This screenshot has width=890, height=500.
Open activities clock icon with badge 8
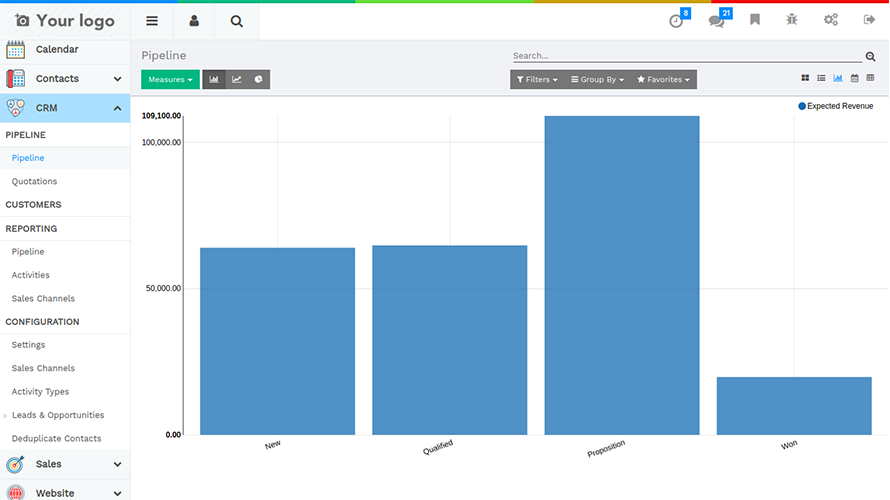tap(676, 21)
